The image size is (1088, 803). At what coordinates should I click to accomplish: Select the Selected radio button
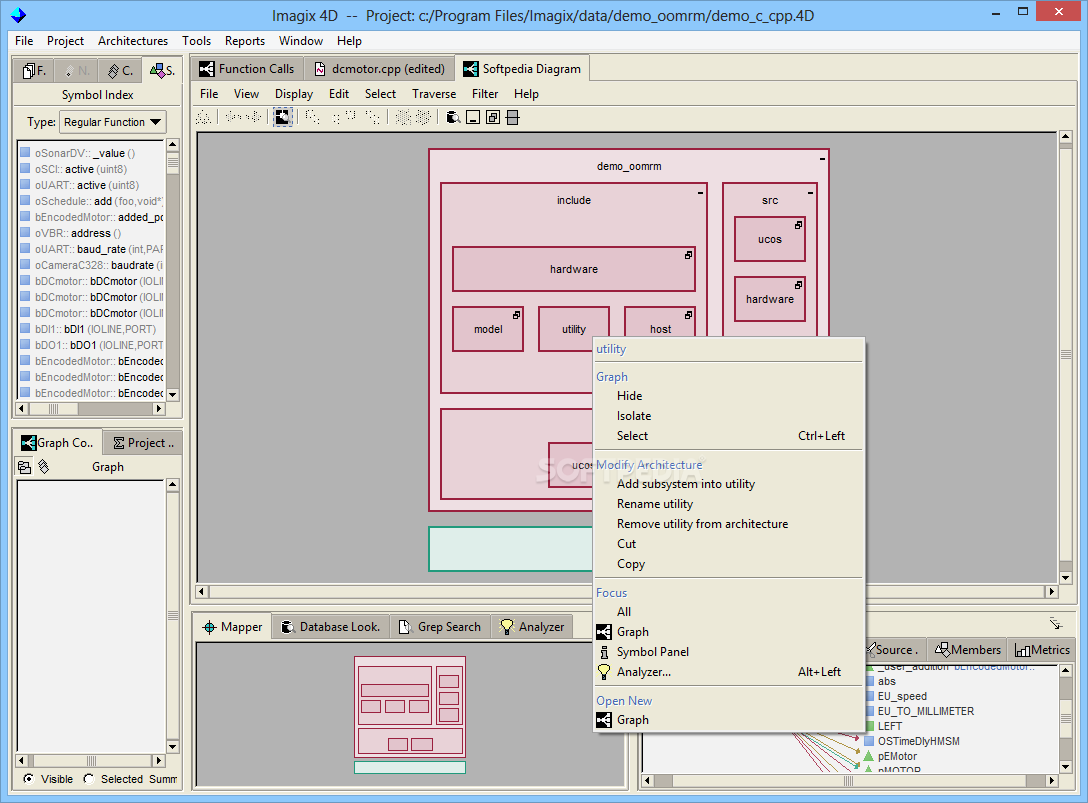89,779
